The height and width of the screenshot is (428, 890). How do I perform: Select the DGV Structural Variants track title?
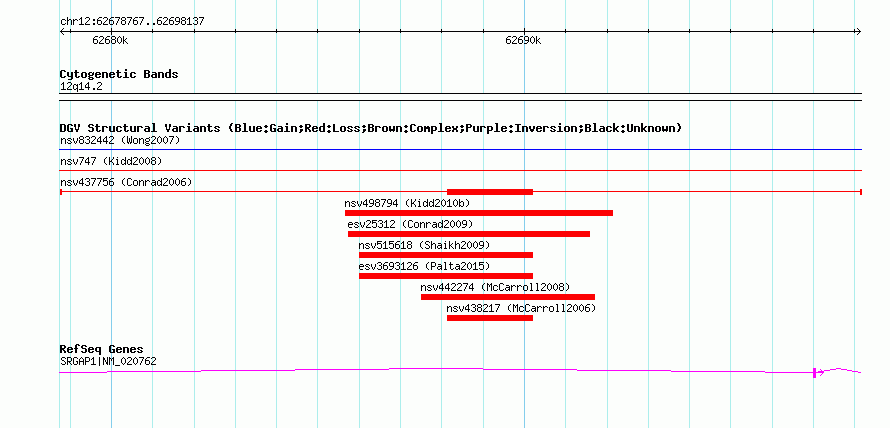coord(371,128)
